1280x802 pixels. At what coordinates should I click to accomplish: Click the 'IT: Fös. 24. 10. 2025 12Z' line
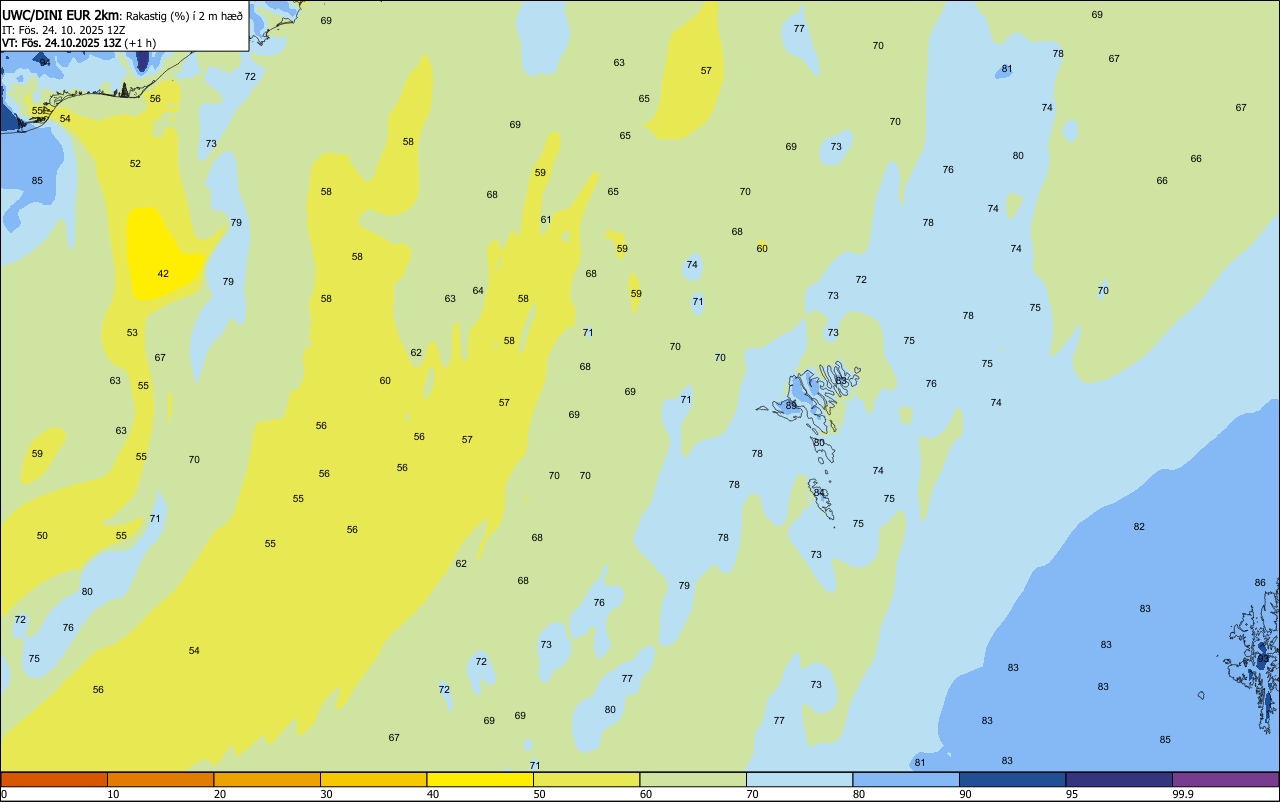tap(63, 30)
